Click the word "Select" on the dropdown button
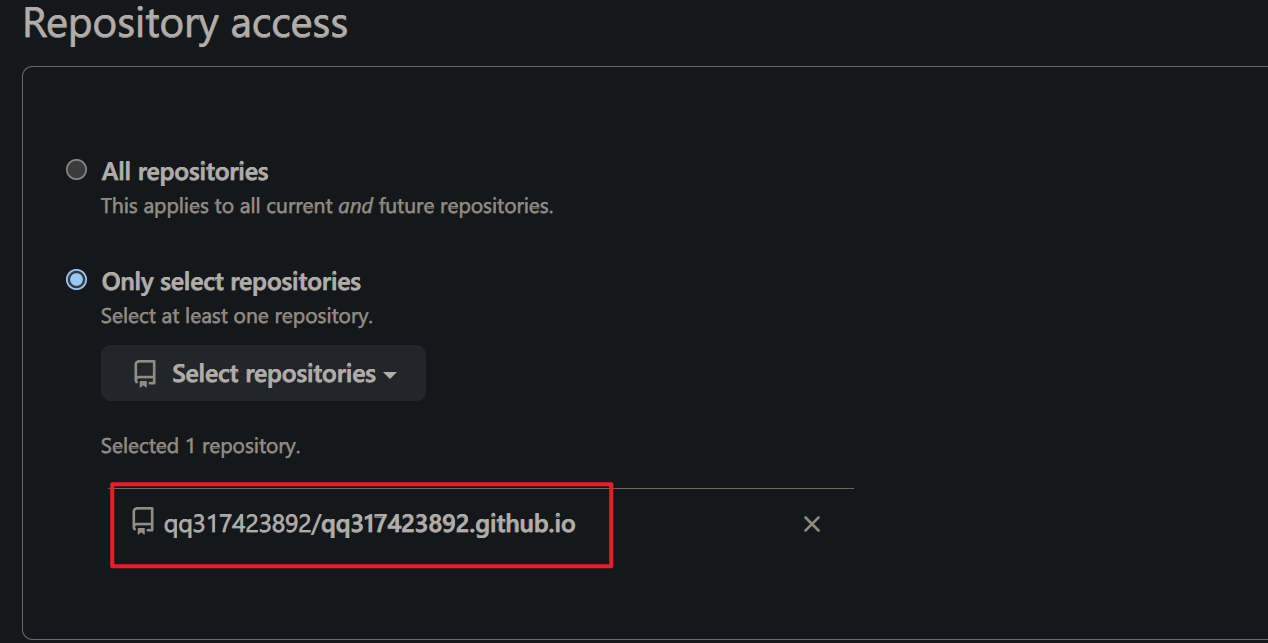 205,373
